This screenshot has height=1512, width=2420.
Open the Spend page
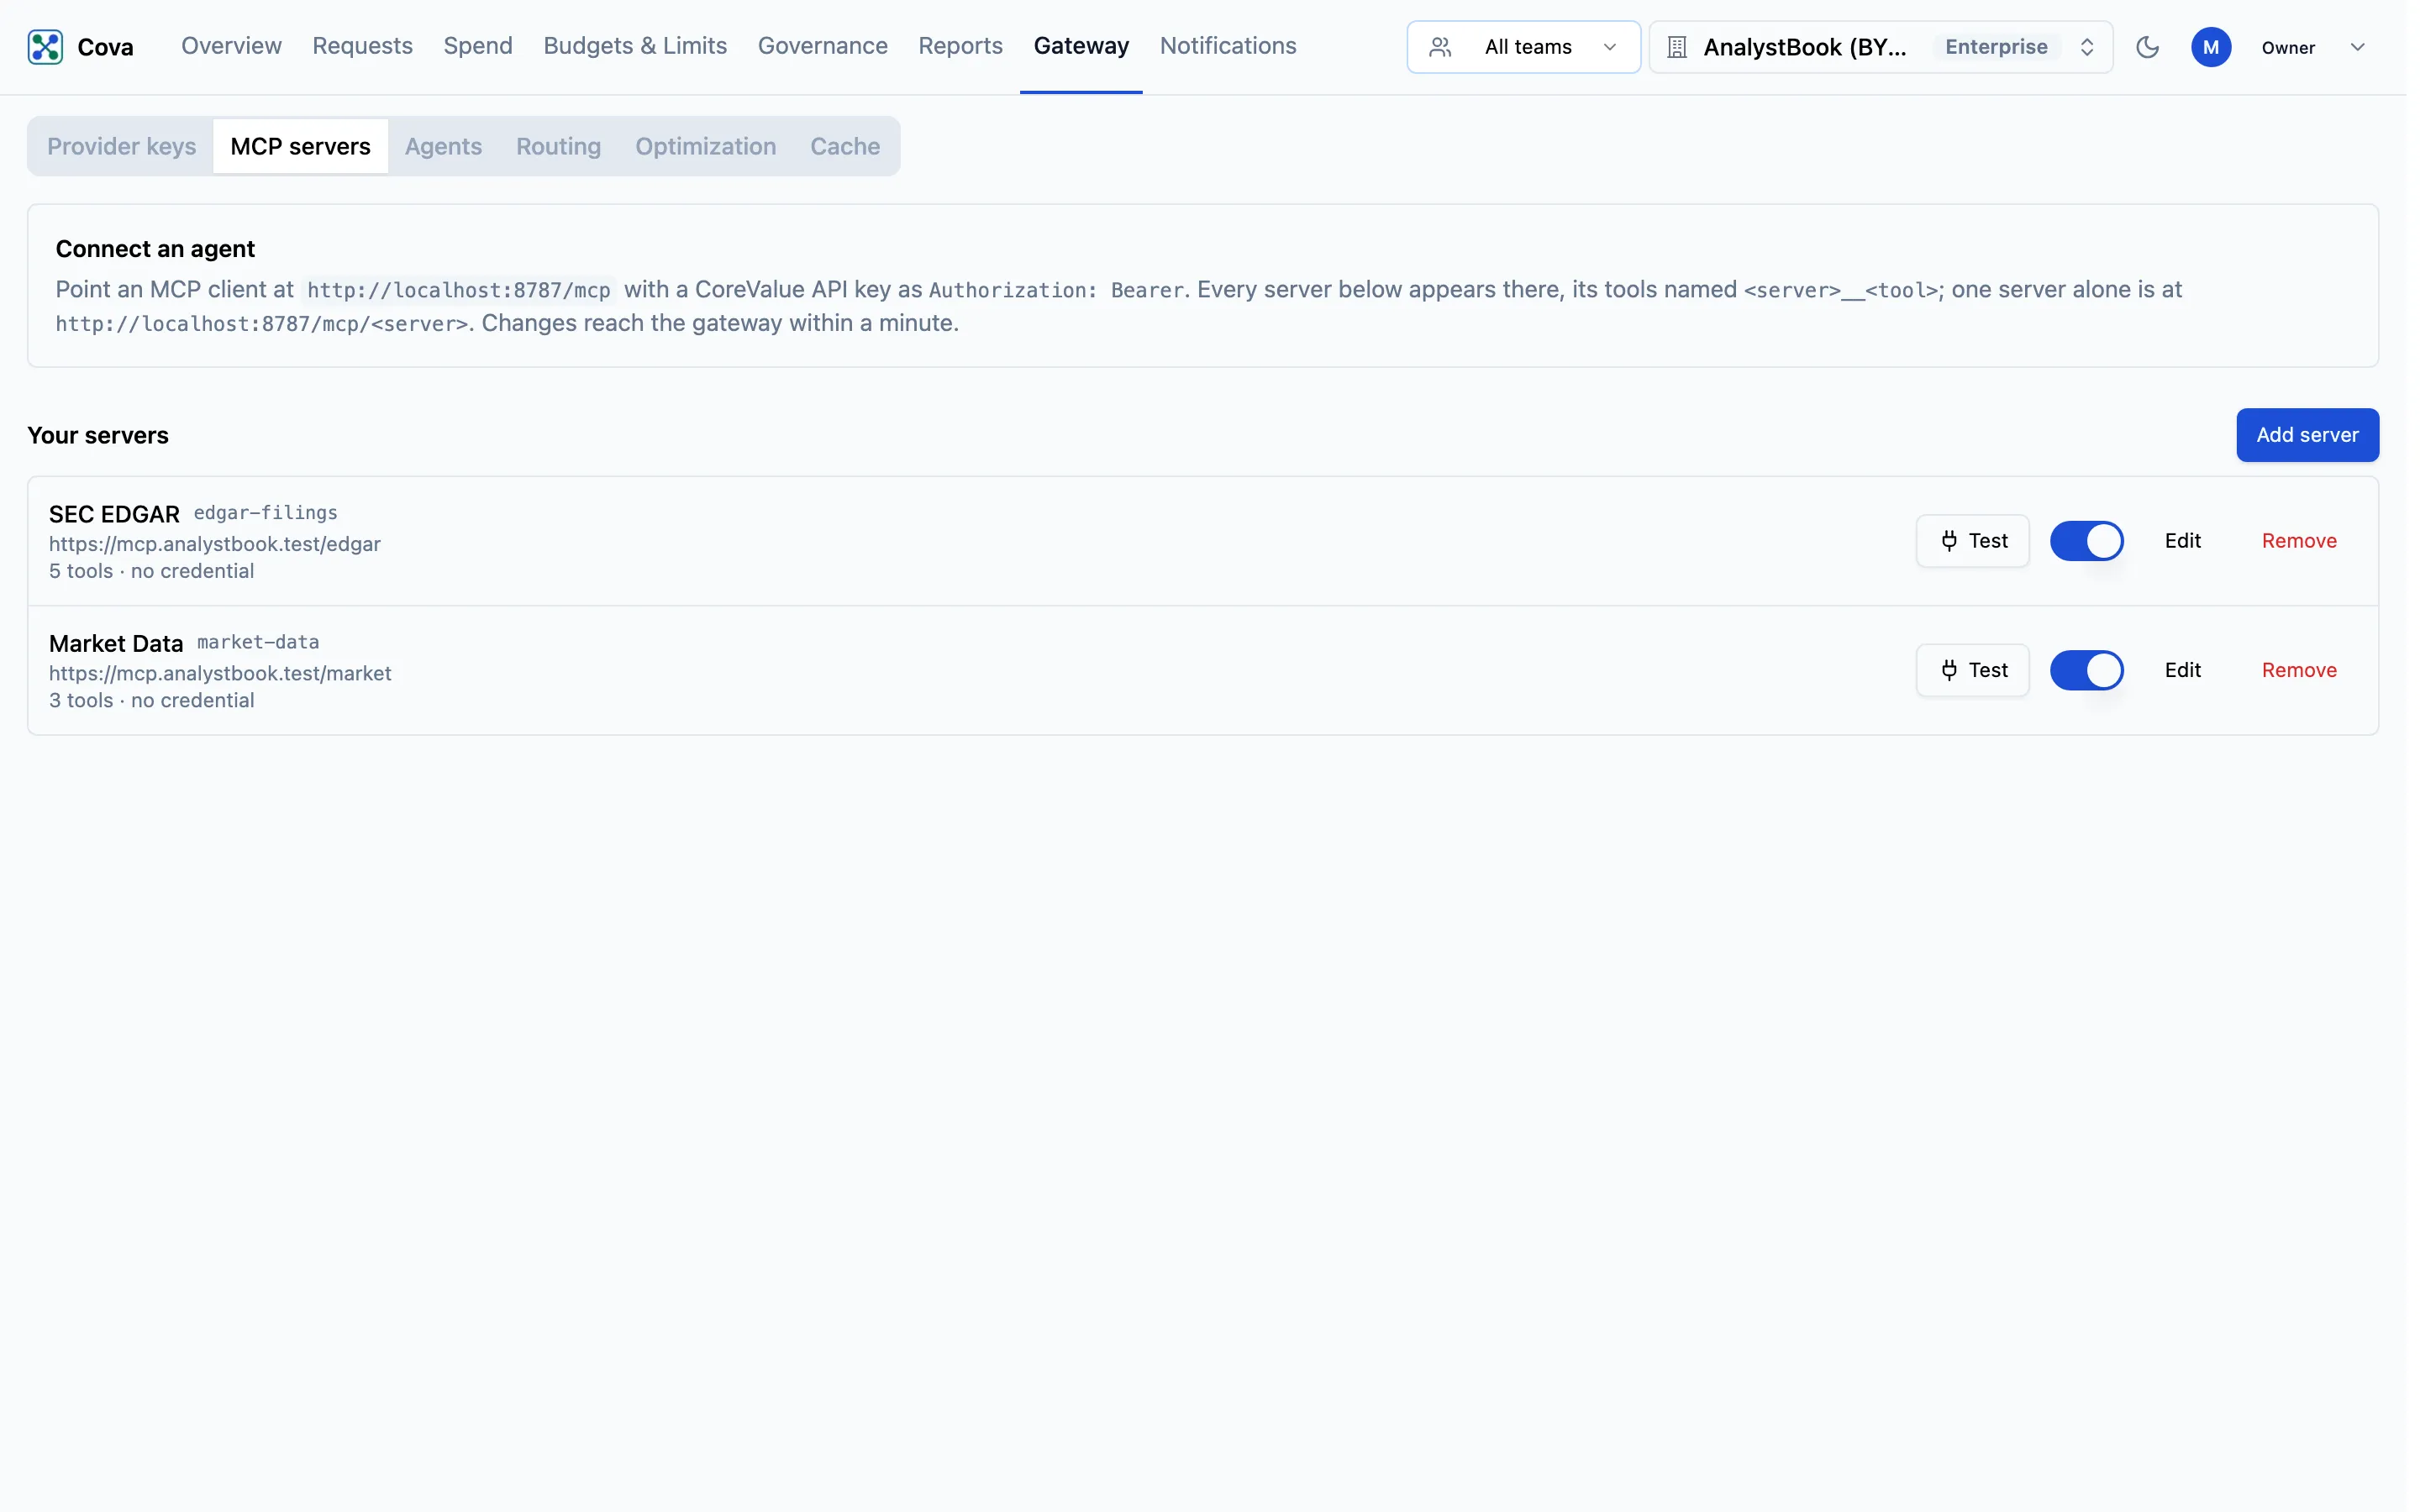point(478,46)
